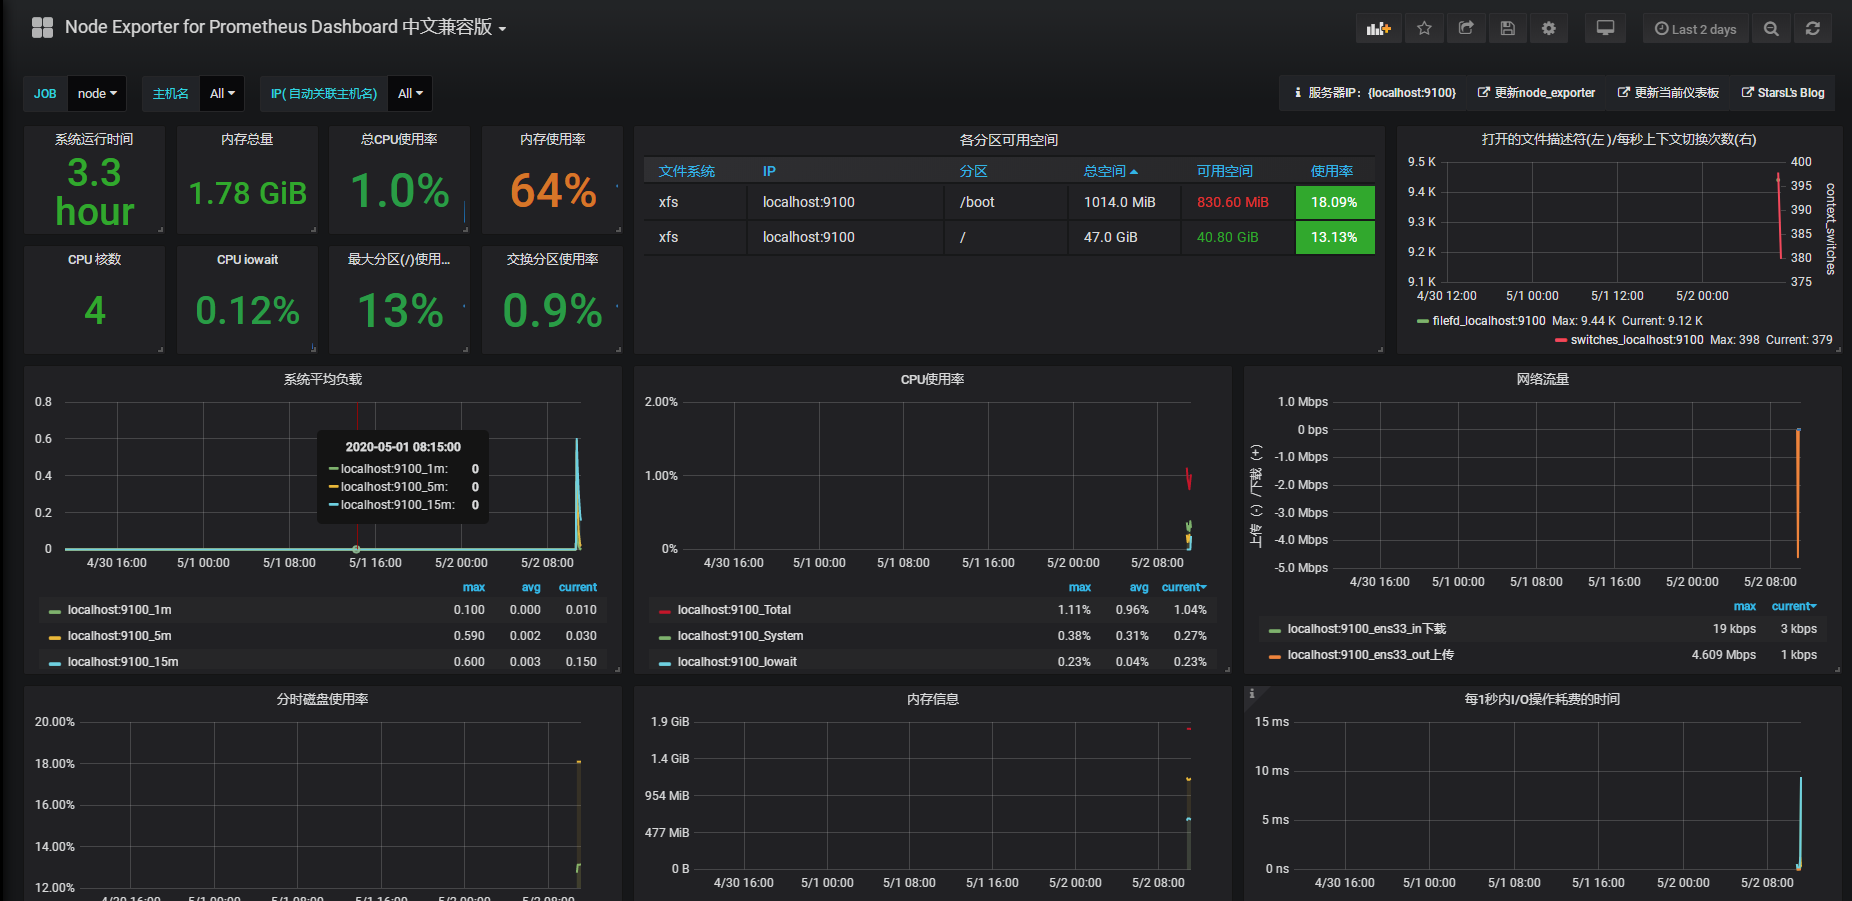The image size is (1852, 901).
Task: Add a new panel to the dashboard
Action: [1379, 29]
